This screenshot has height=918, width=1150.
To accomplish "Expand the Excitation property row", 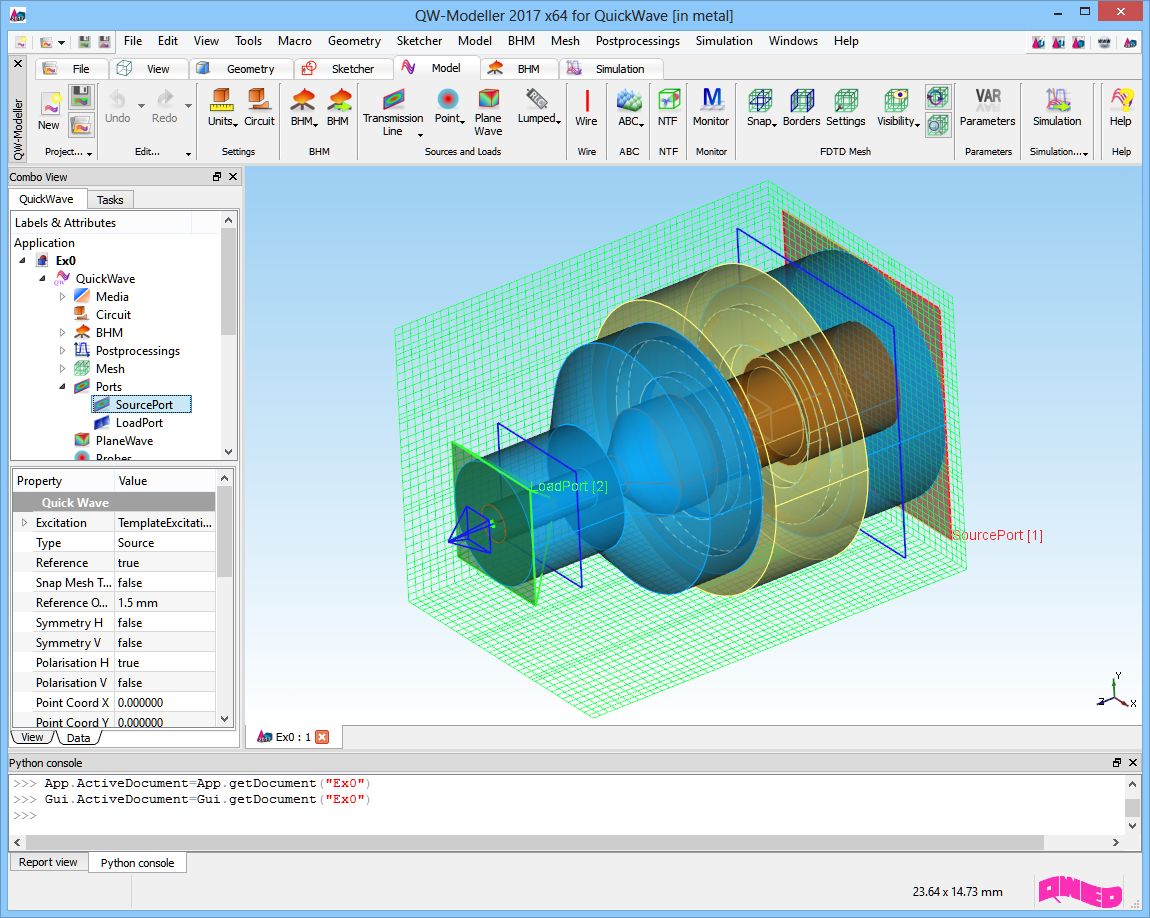I will point(24,523).
